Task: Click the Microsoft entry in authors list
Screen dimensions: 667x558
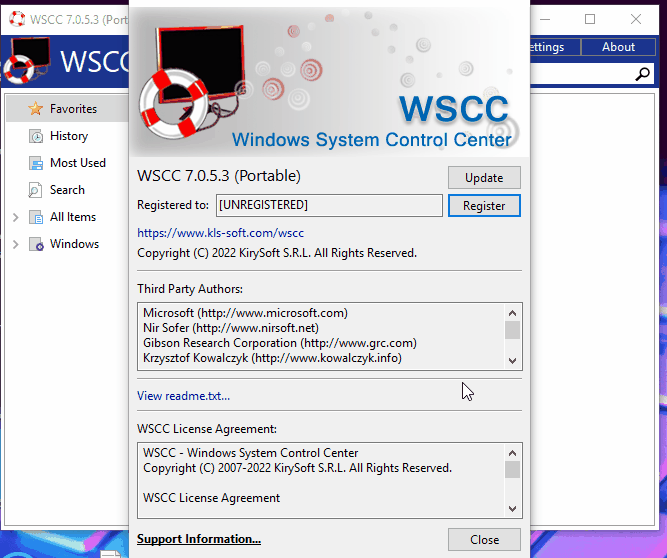Action: point(245,313)
